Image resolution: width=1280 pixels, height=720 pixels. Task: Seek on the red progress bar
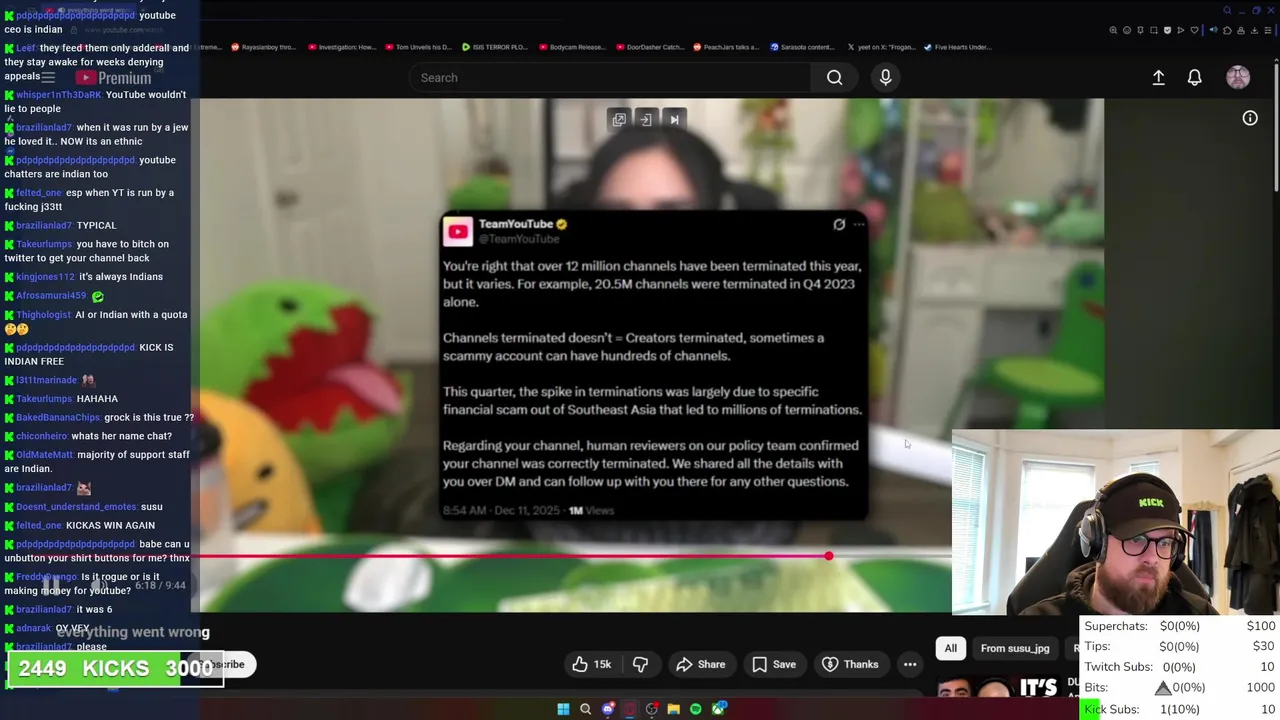tap(510, 555)
